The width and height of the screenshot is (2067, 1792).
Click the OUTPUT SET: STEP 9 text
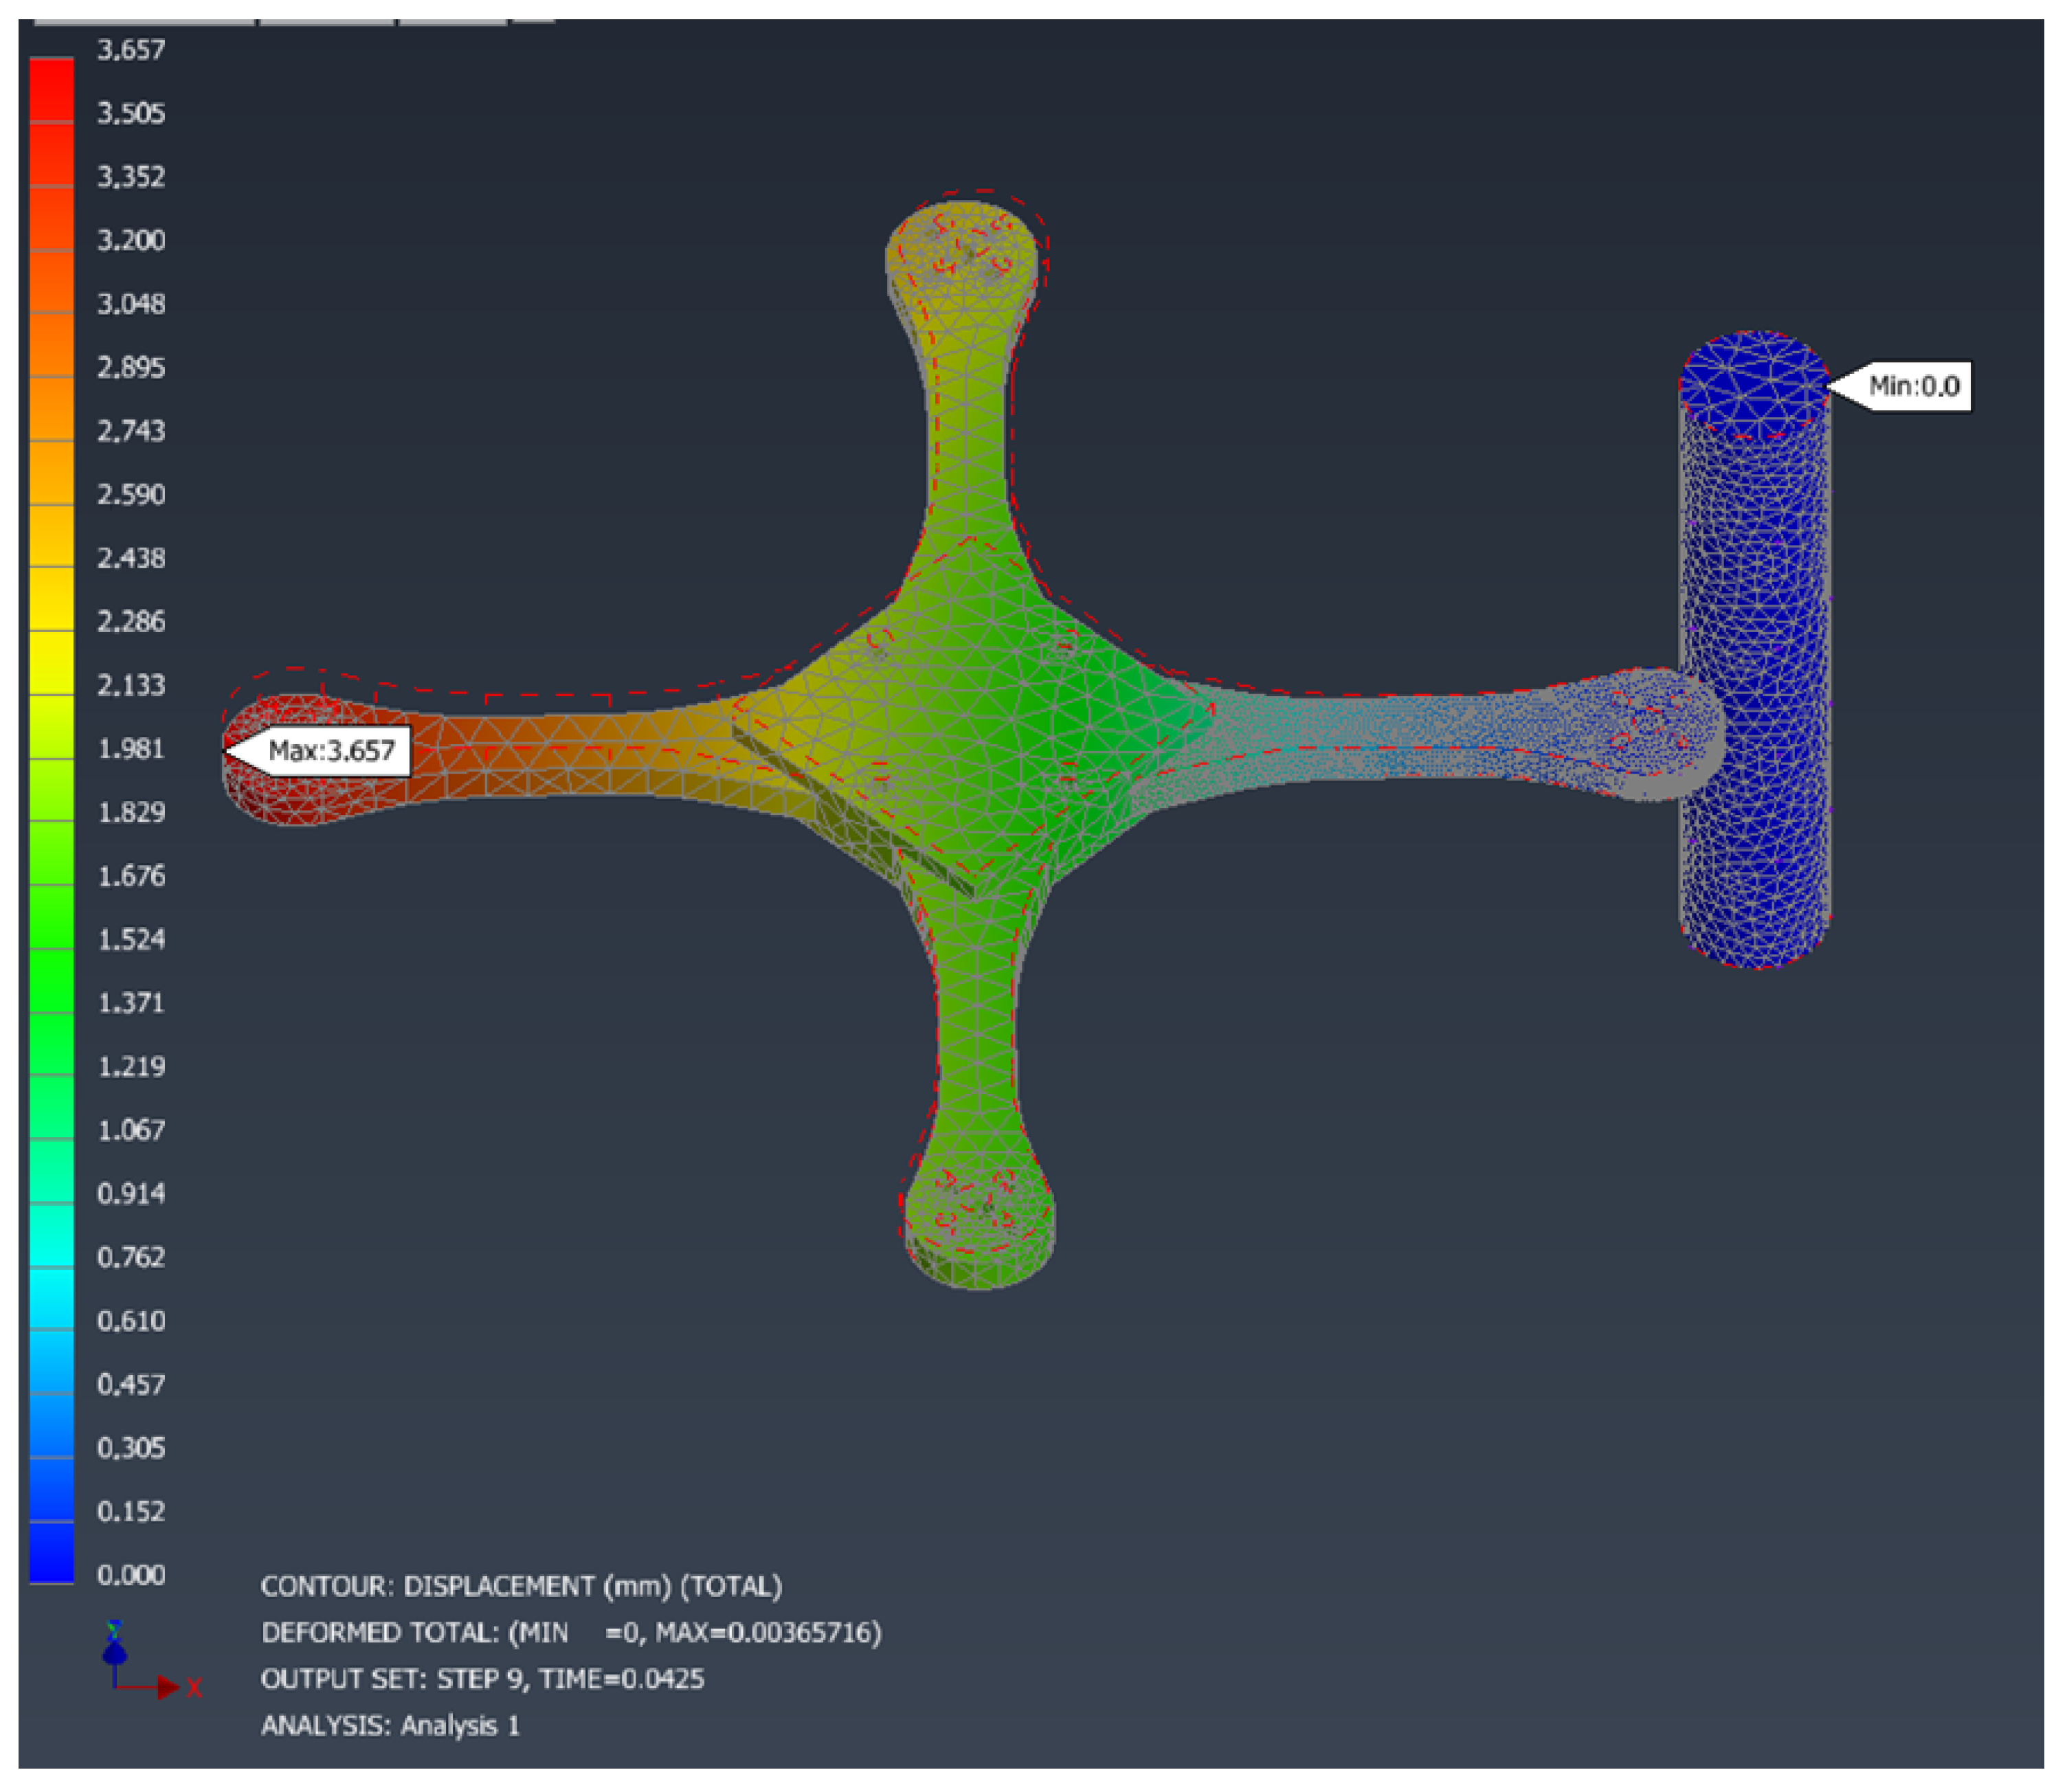point(482,1679)
